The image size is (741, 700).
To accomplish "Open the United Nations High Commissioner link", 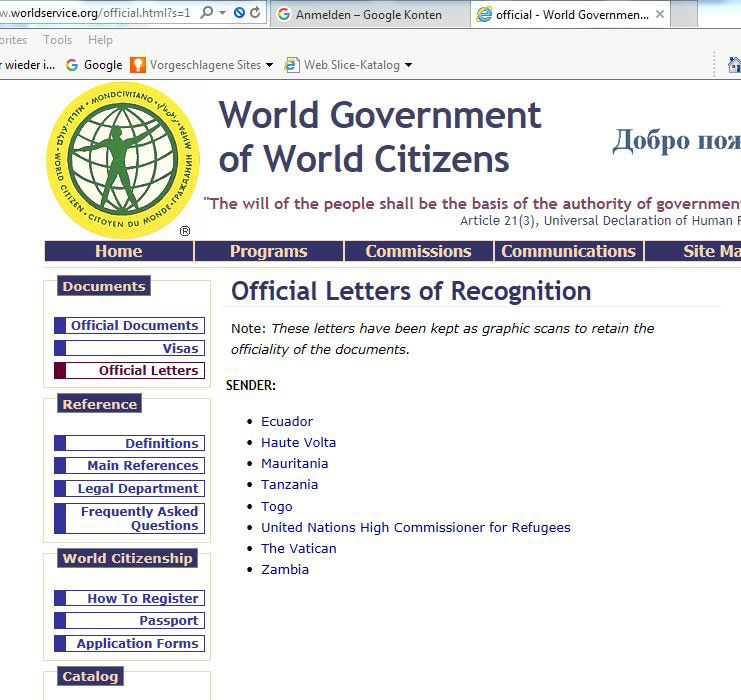I will tap(415, 527).
